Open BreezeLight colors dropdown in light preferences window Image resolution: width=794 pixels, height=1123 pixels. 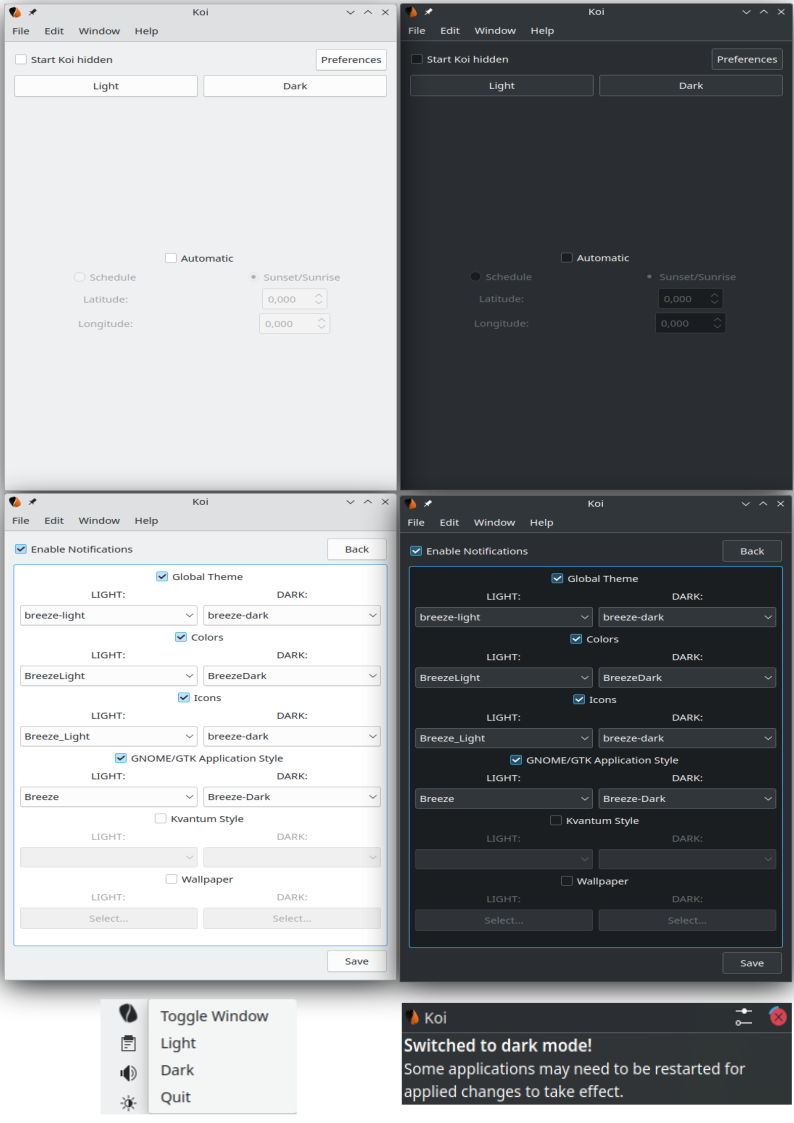pos(109,675)
